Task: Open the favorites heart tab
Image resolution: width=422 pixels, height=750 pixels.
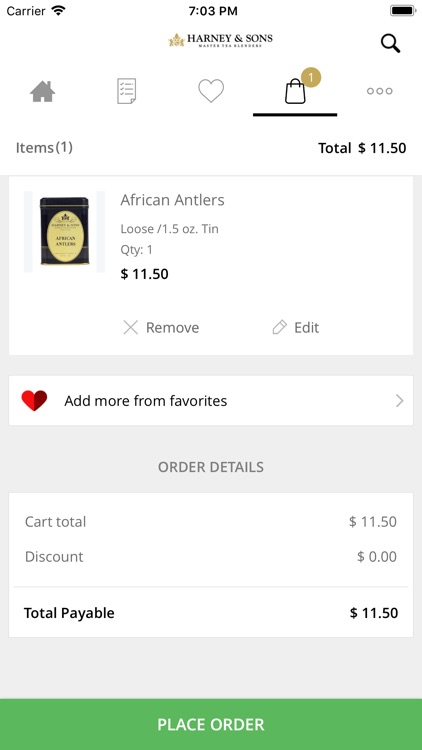Action: (211, 91)
